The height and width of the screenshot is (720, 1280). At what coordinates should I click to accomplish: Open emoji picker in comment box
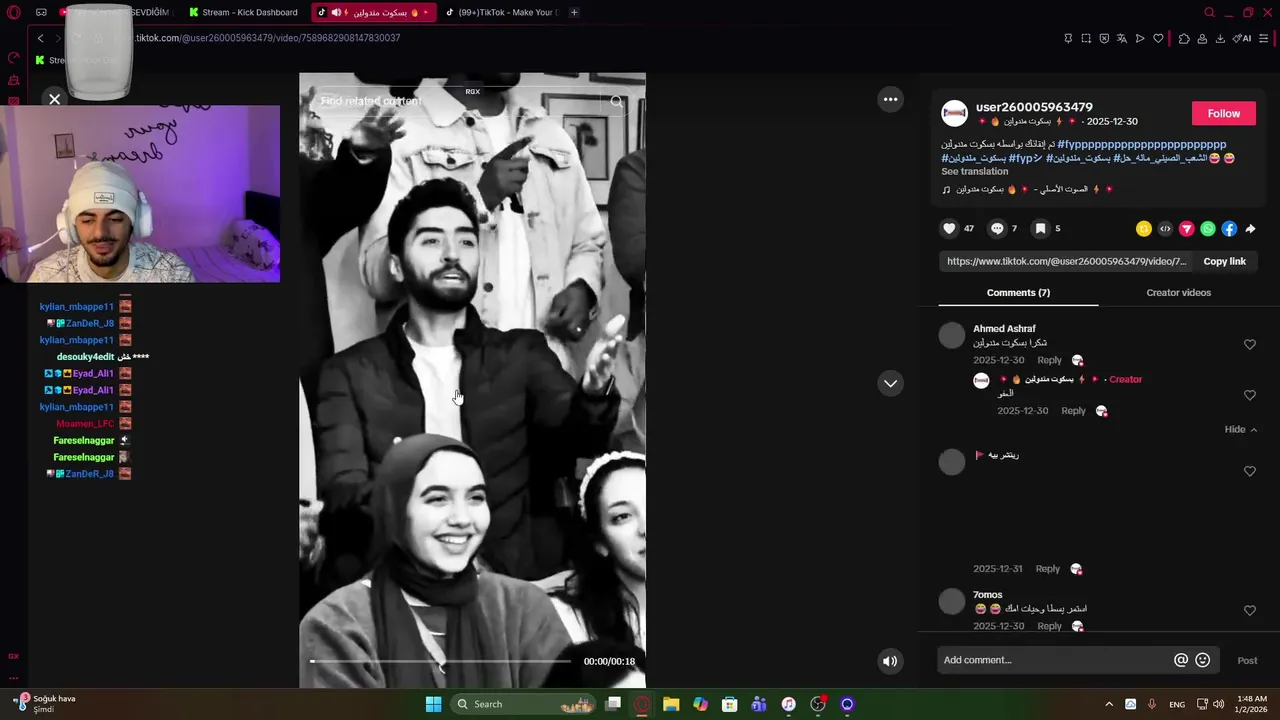1202,660
